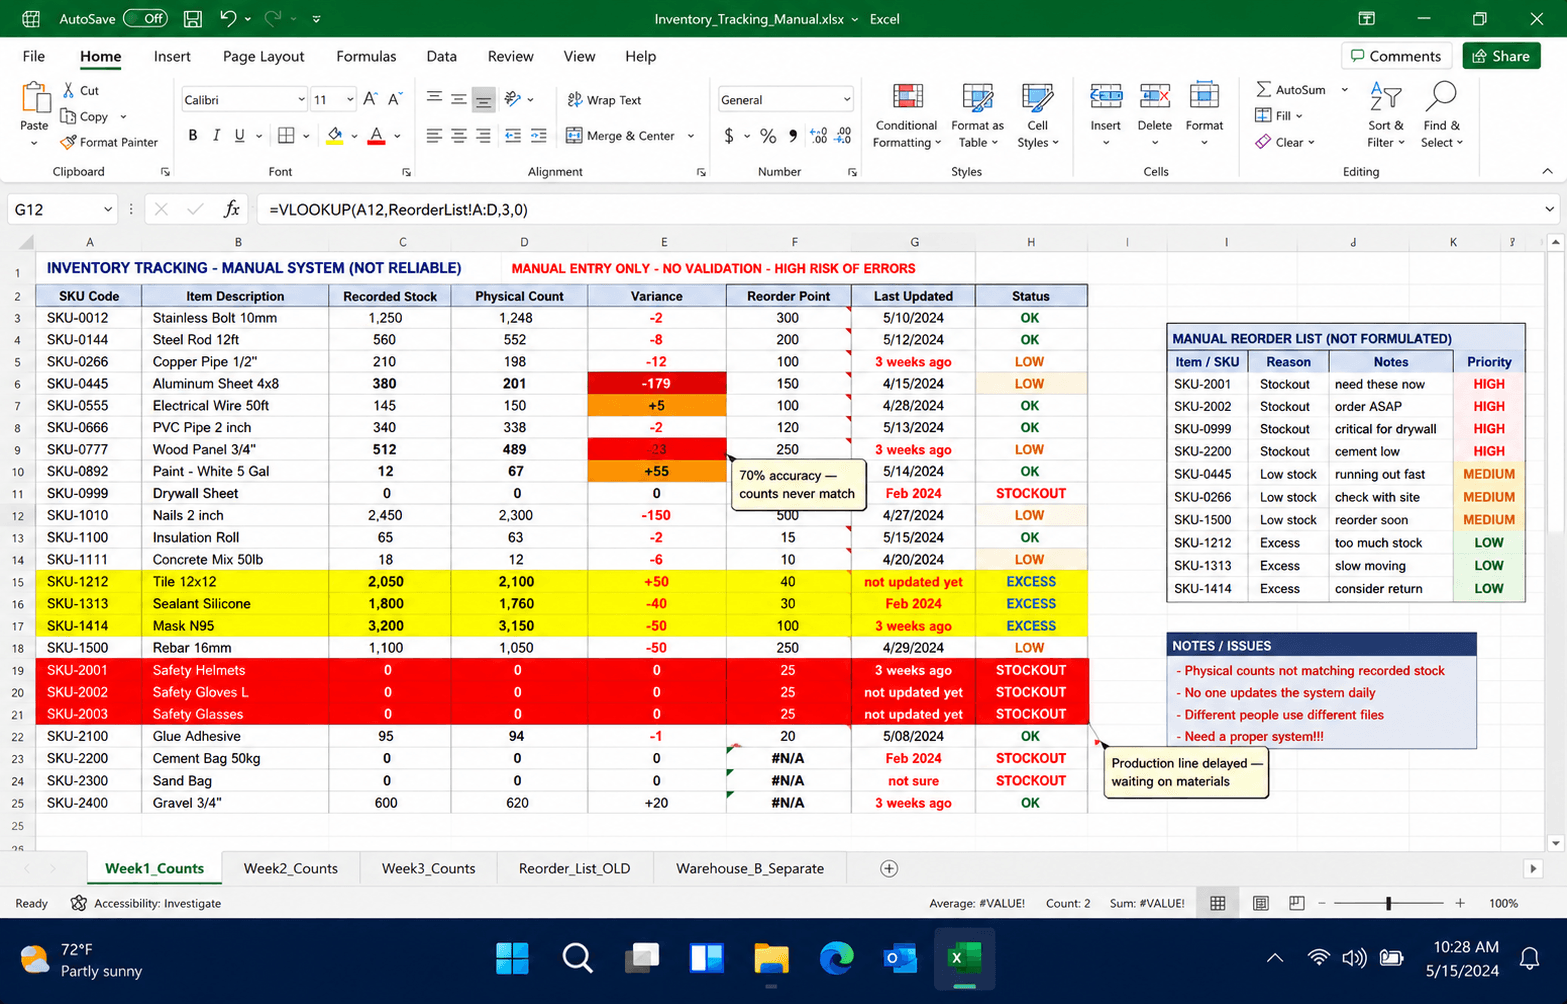Apply percent style format
Image resolution: width=1567 pixels, height=1004 pixels.
(x=767, y=135)
